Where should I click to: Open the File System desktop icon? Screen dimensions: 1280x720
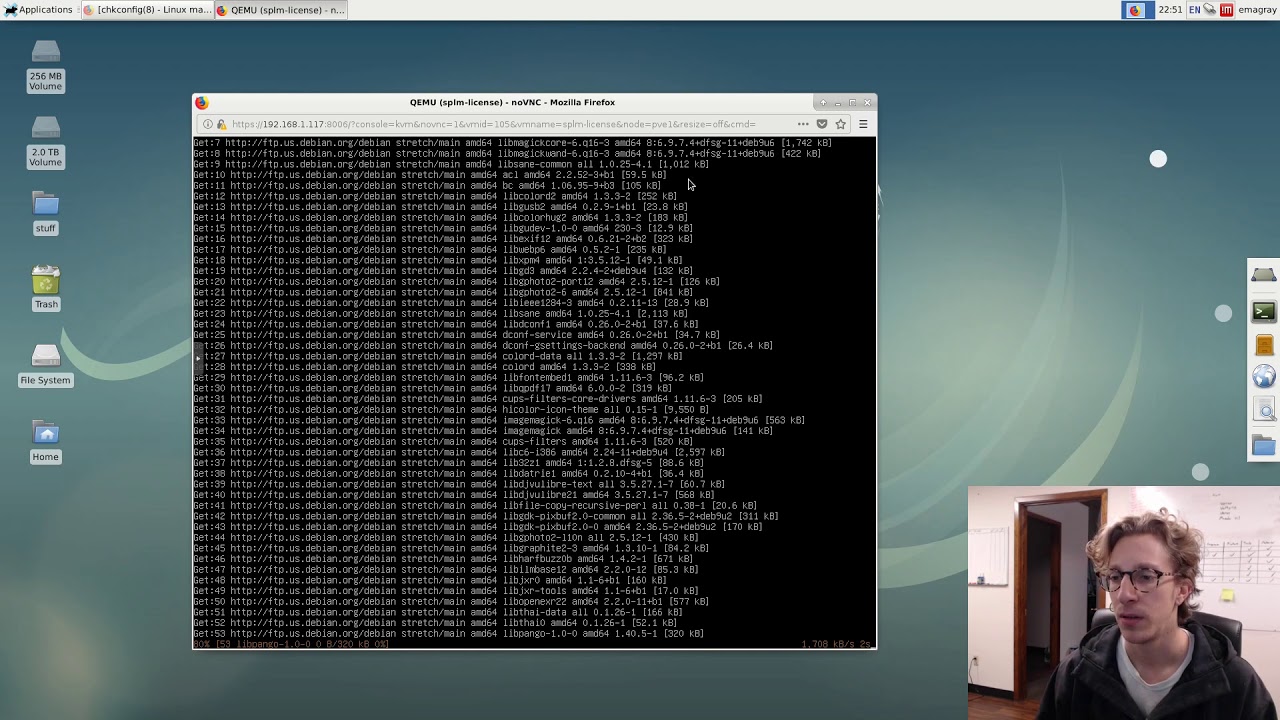click(45, 364)
